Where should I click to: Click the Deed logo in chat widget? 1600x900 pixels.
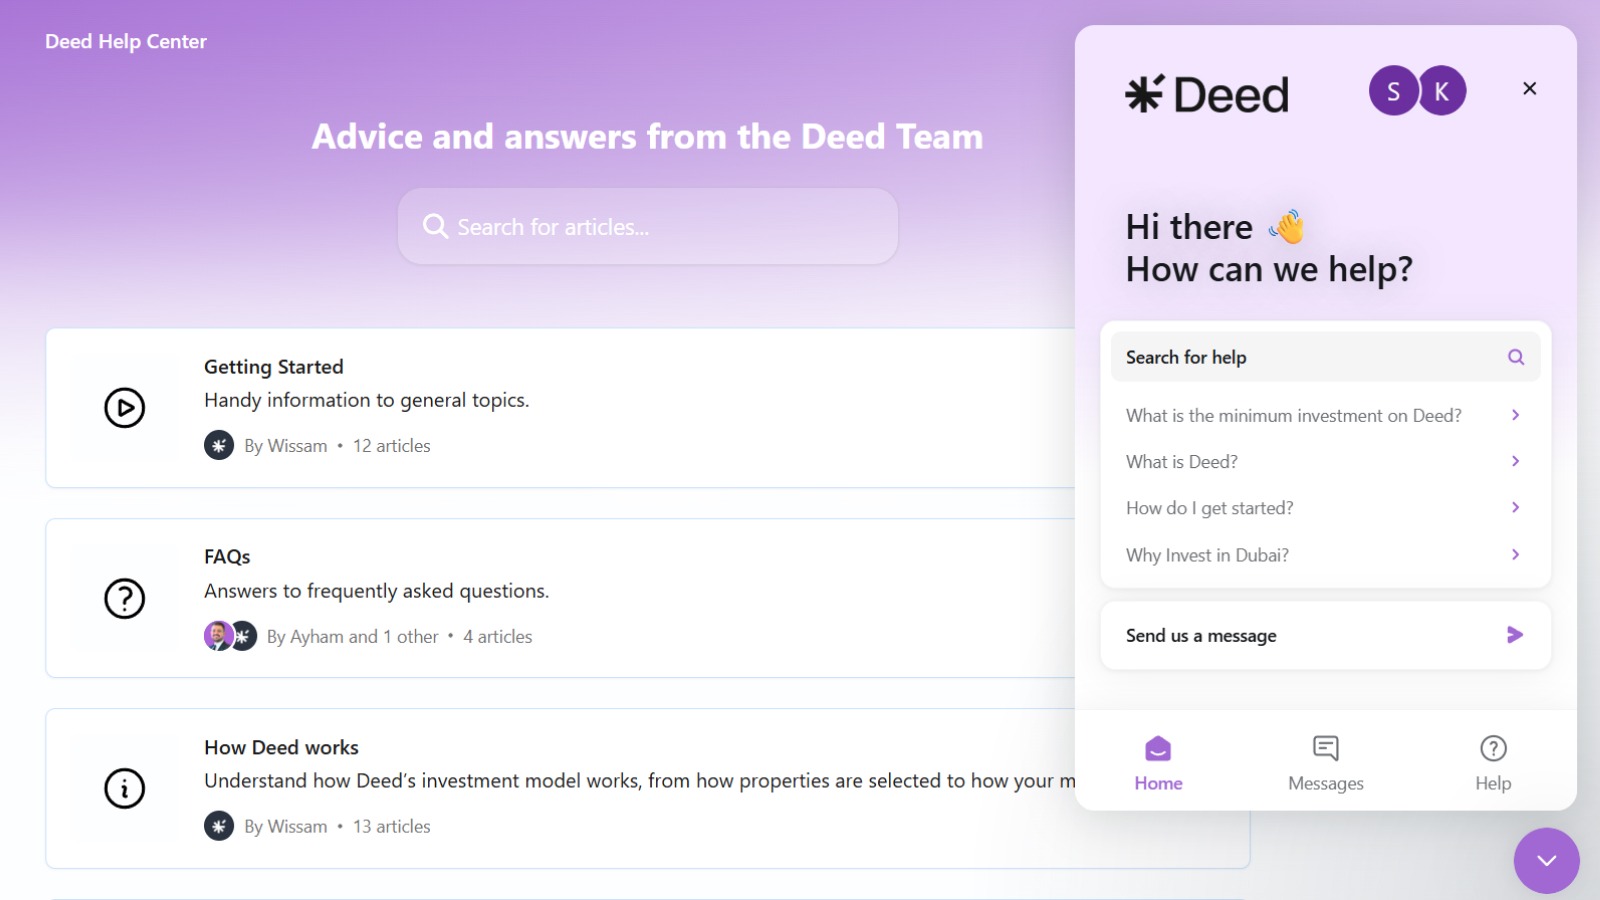pyautogui.click(x=1207, y=94)
